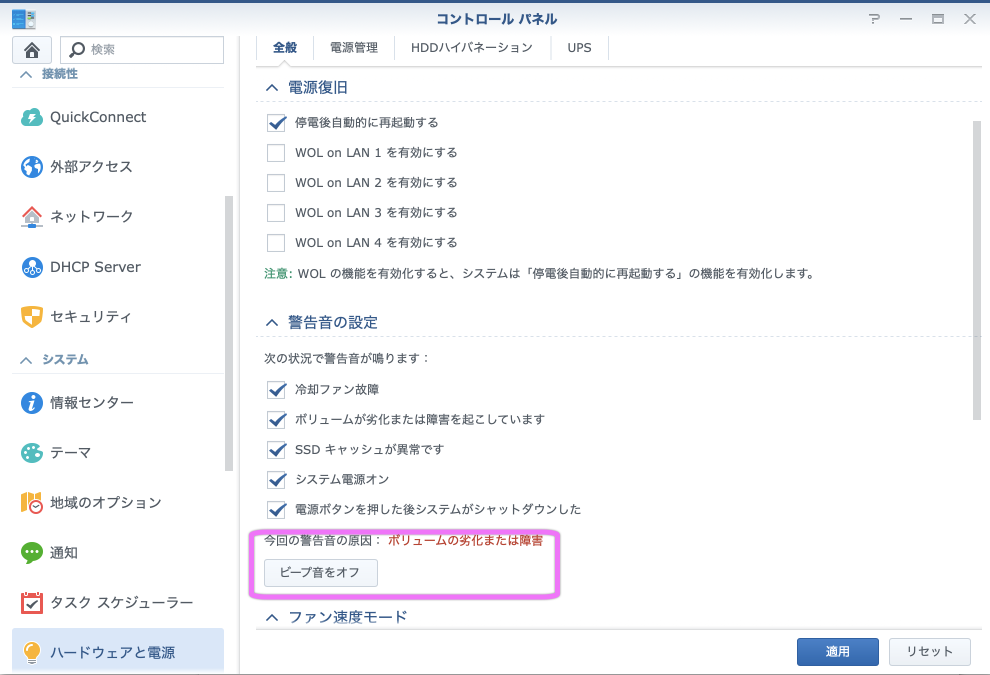Collapse the 電源復旧 section
990x675 pixels.
[x=271, y=88]
